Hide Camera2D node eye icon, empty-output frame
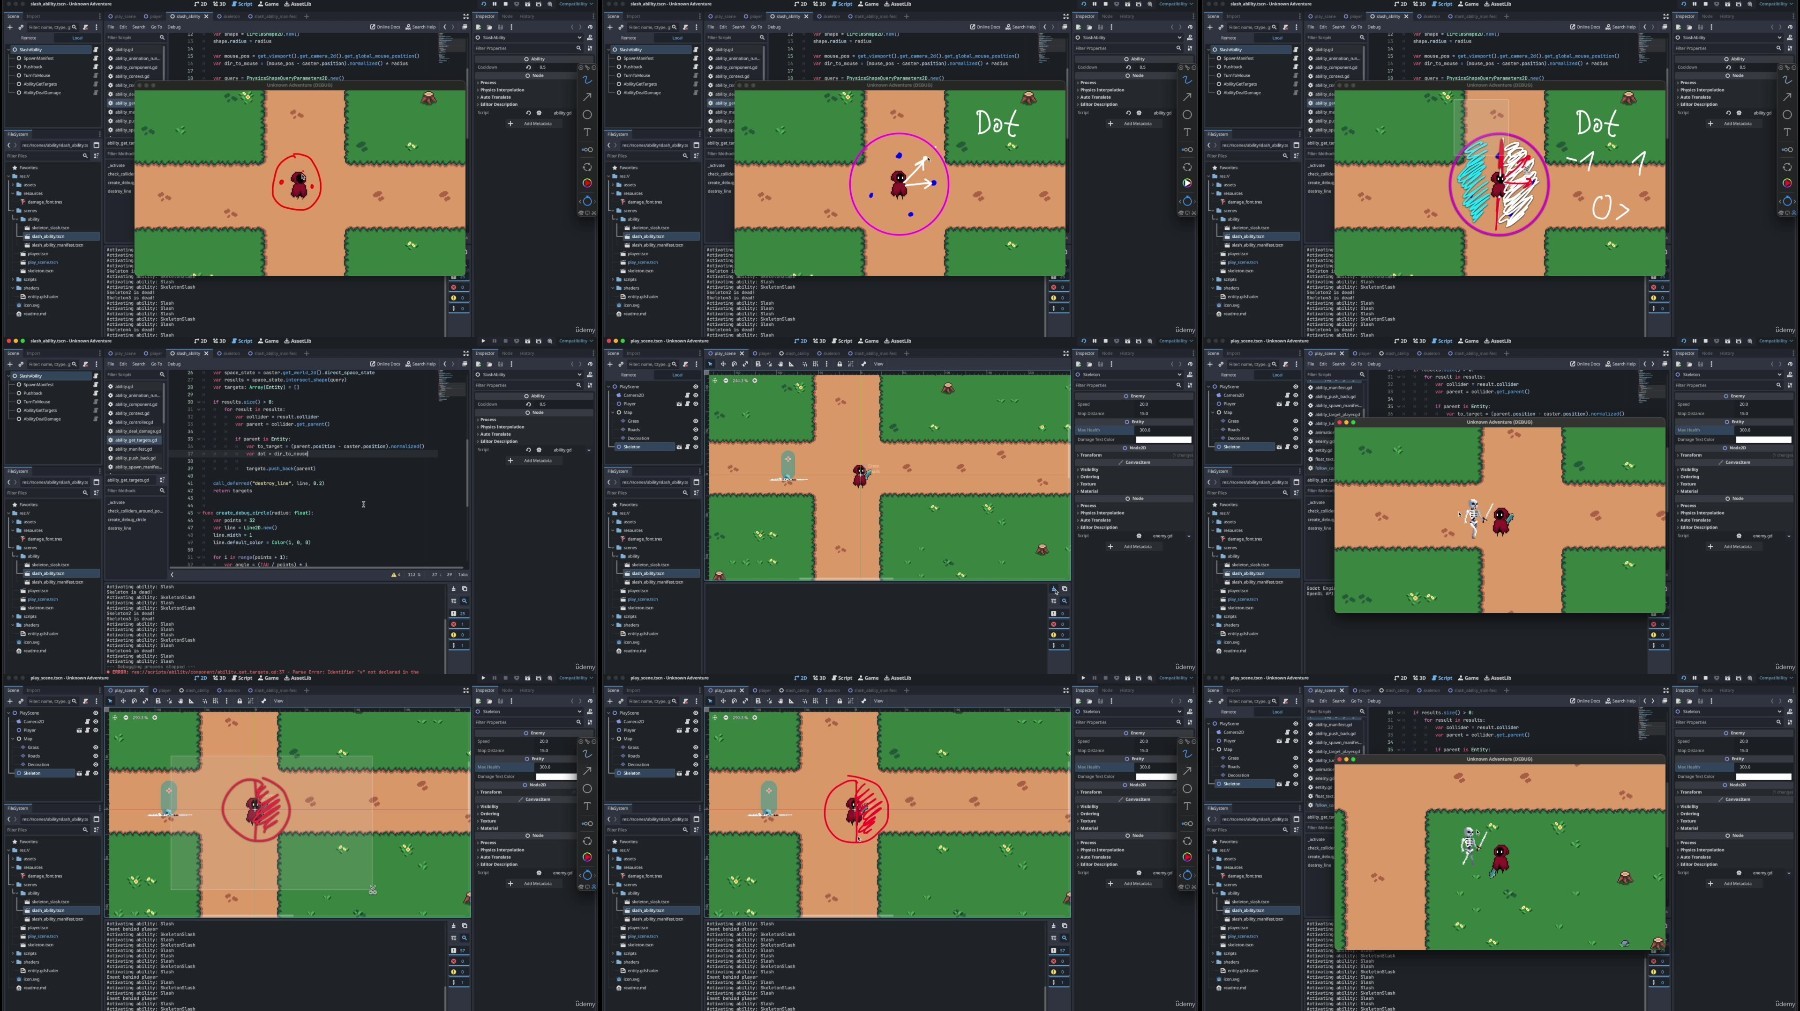The height and width of the screenshot is (1011, 1800). pyautogui.click(x=696, y=395)
